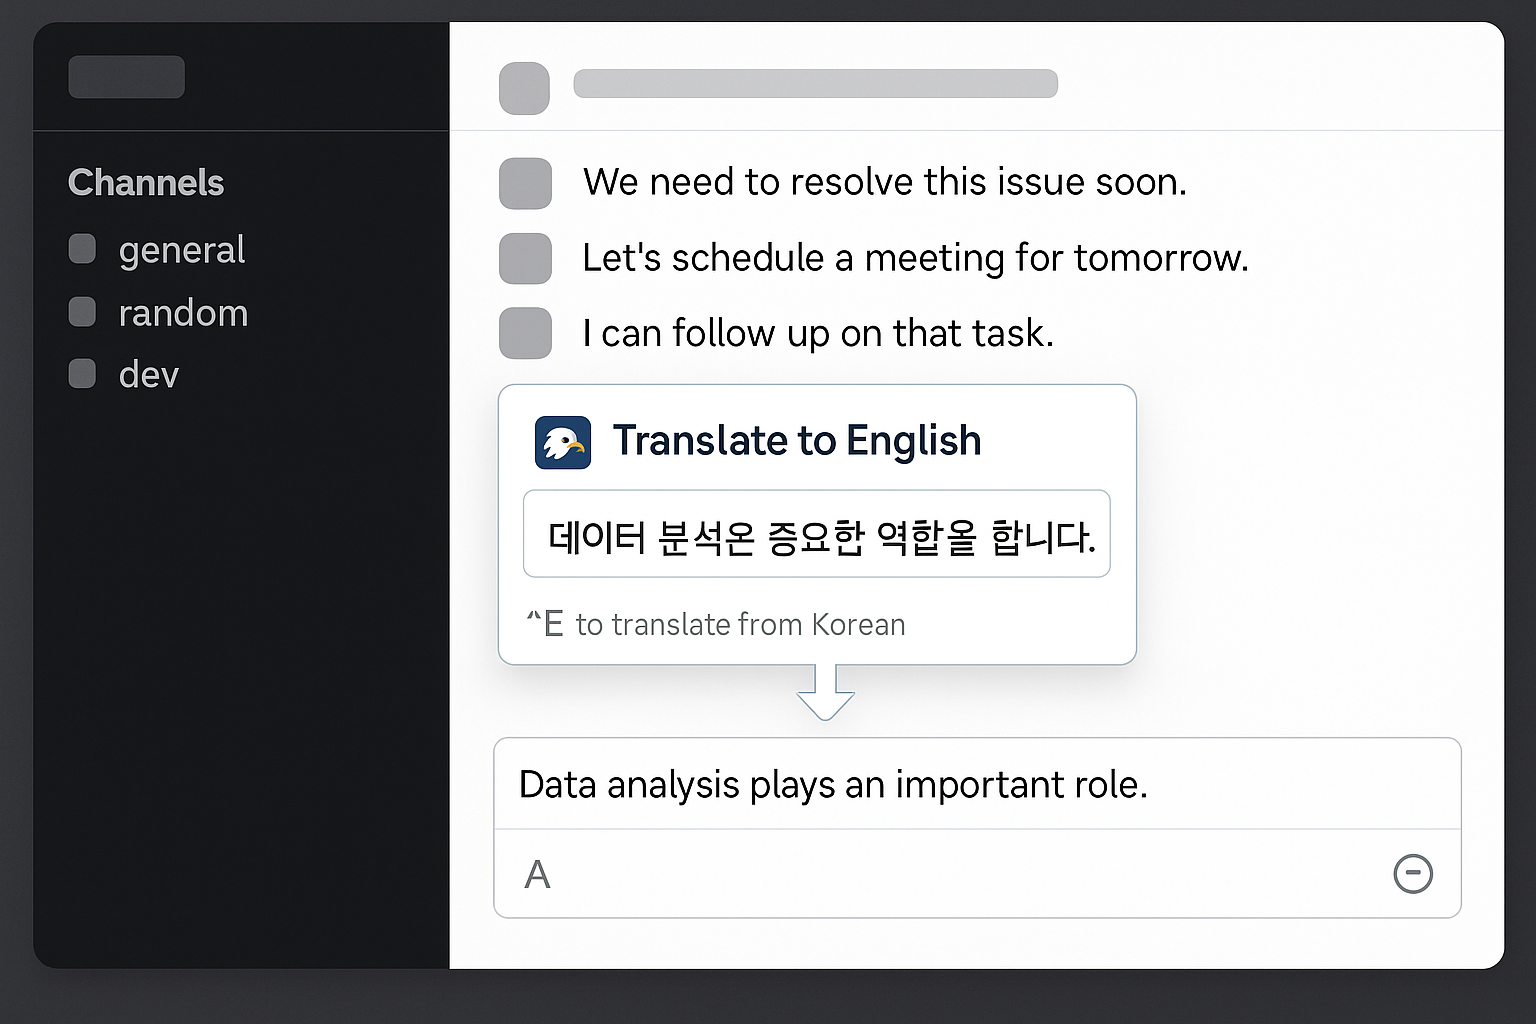Click avatar beside the meeting tomorrow message
Screen dimensions: 1536x1024
click(525, 258)
